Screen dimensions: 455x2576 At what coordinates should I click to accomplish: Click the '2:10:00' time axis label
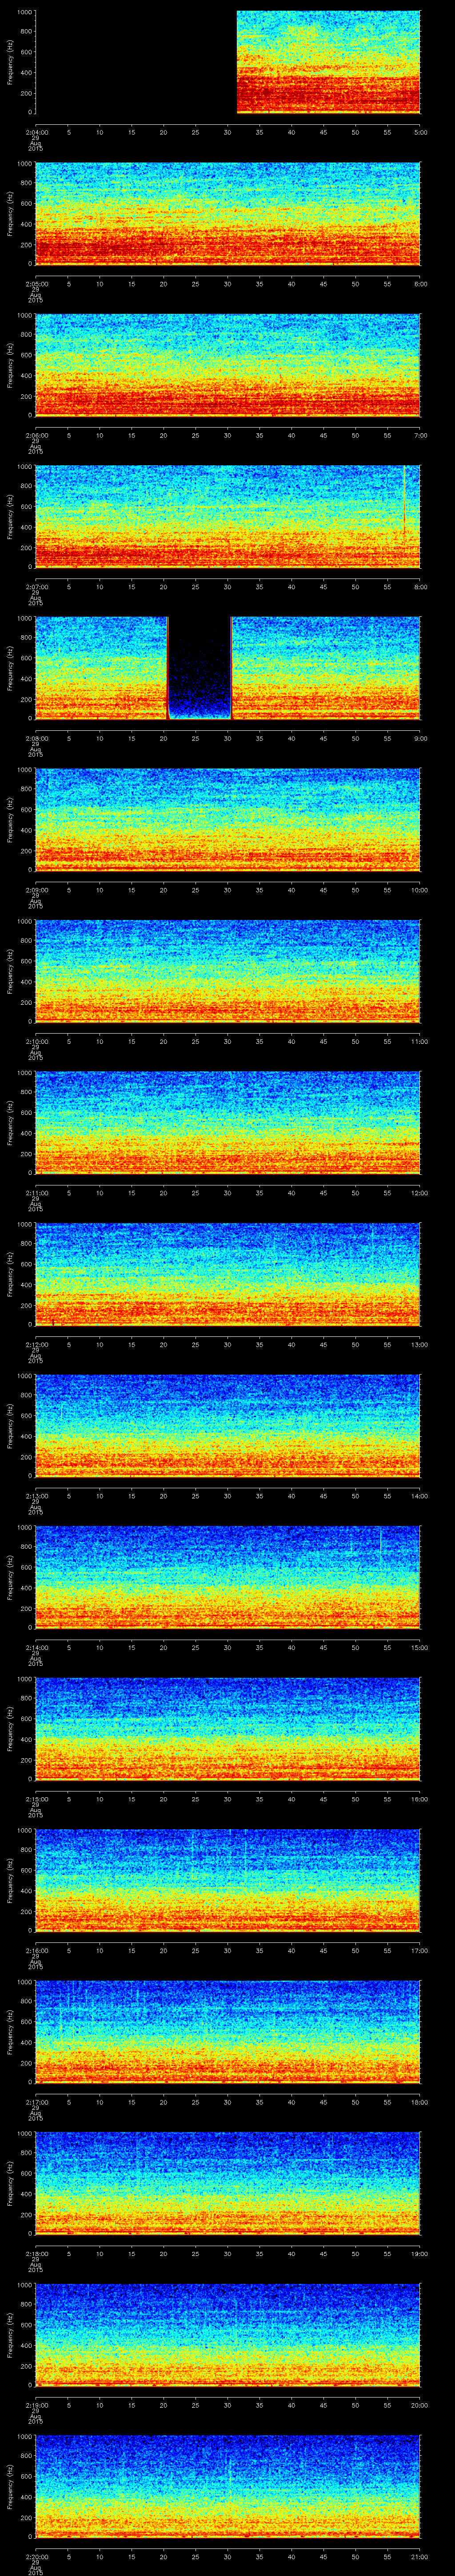point(36,1041)
